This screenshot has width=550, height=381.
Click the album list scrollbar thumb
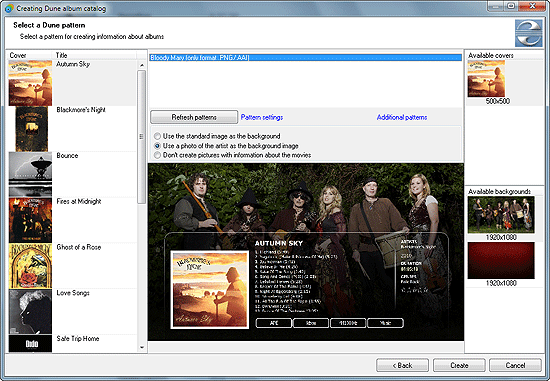(142, 137)
